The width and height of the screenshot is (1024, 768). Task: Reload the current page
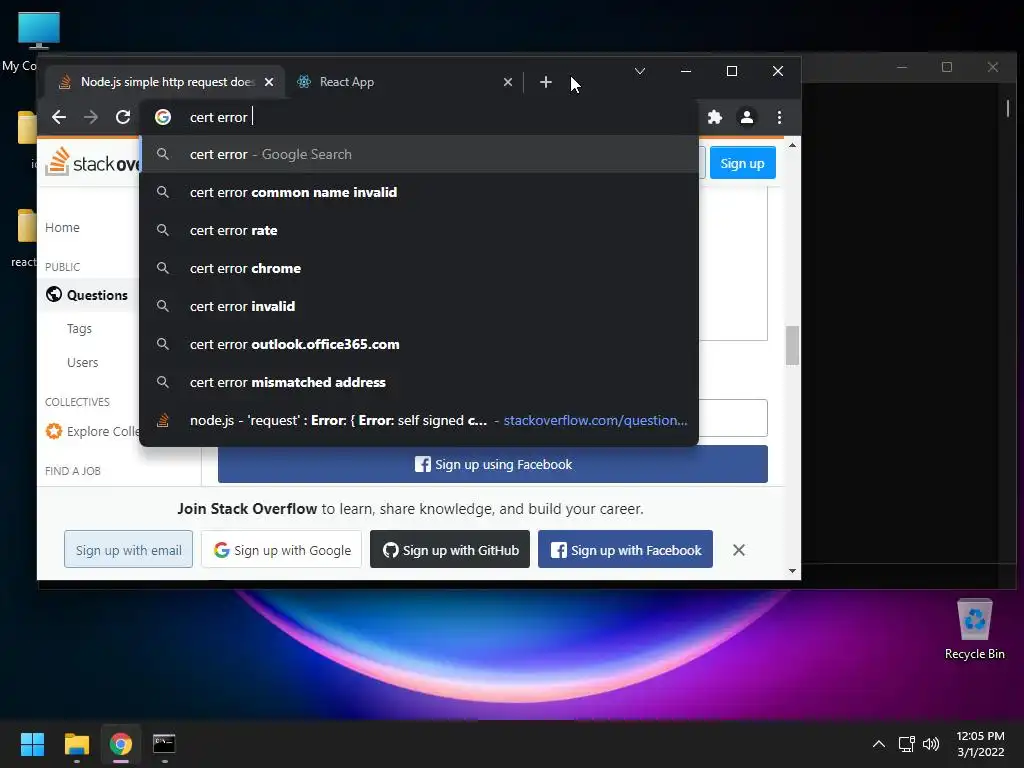[x=123, y=117]
